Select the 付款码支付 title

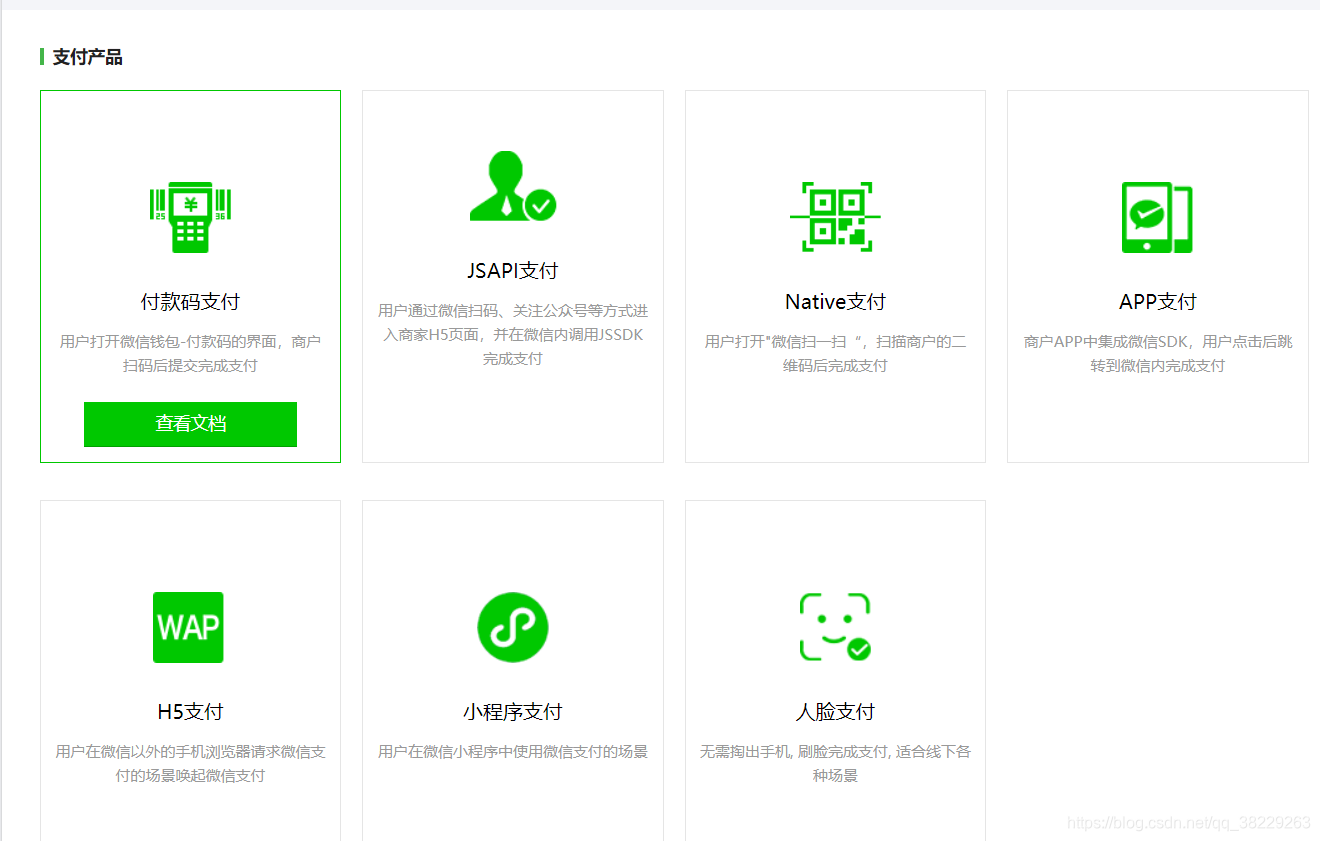[190, 302]
